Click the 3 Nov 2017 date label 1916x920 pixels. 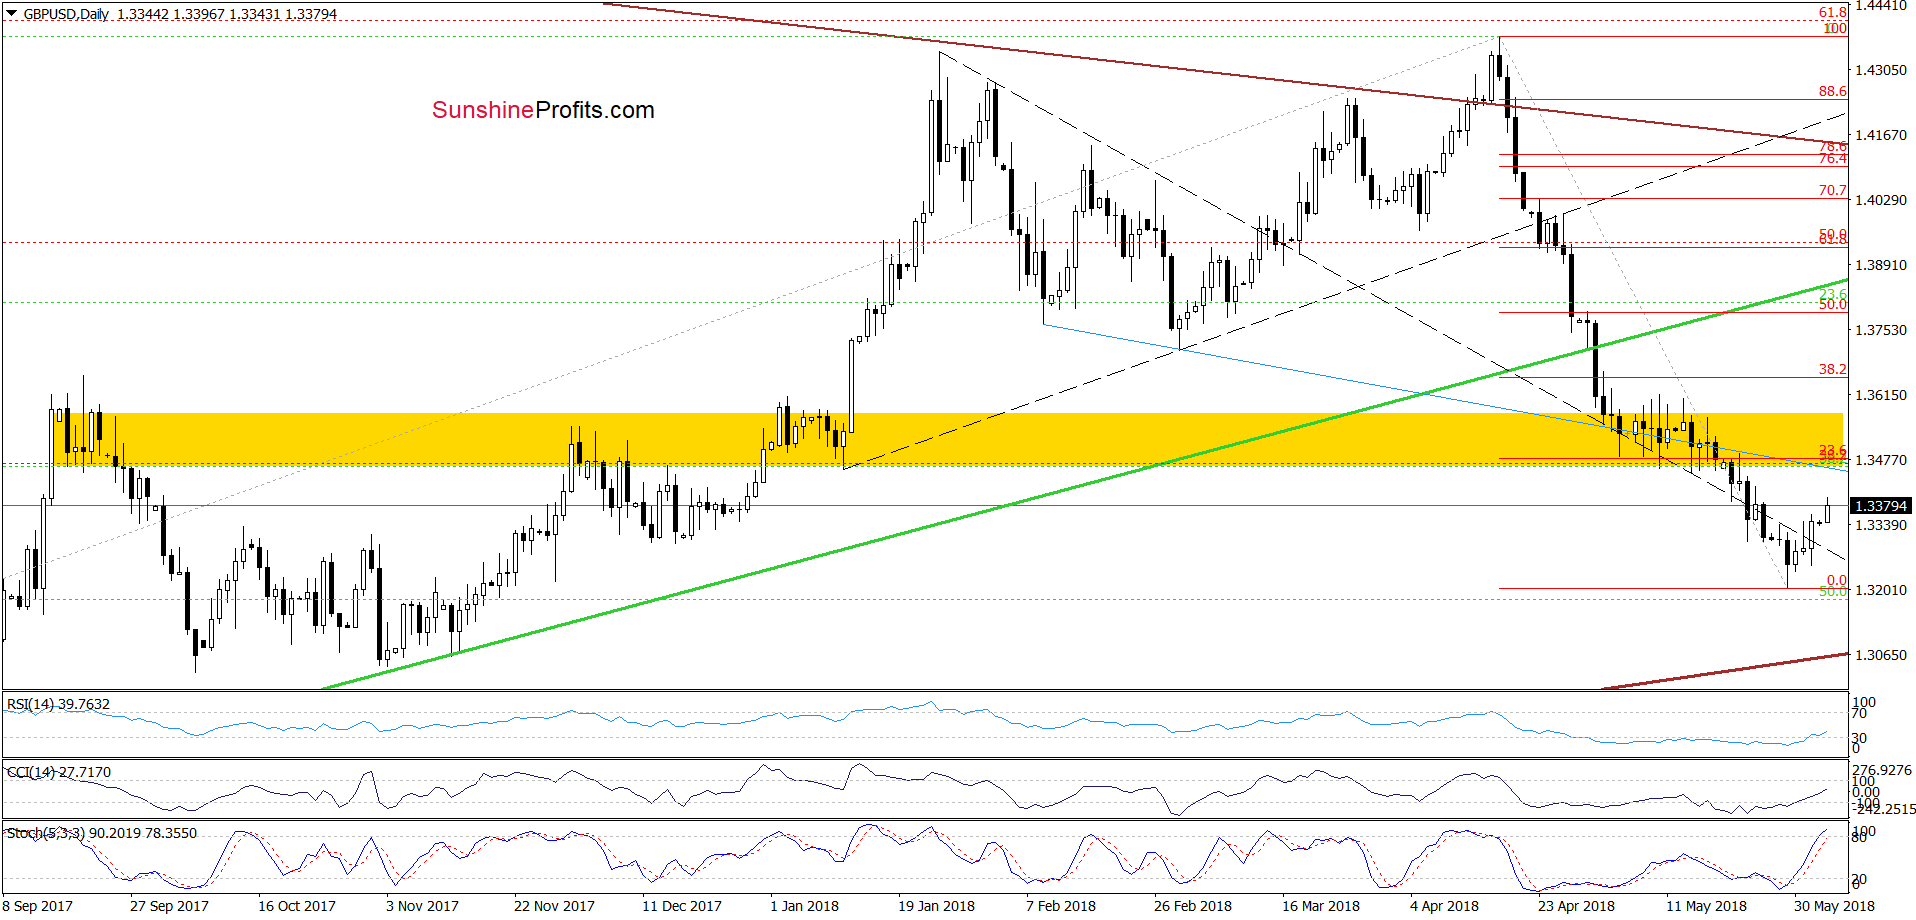(x=422, y=906)
